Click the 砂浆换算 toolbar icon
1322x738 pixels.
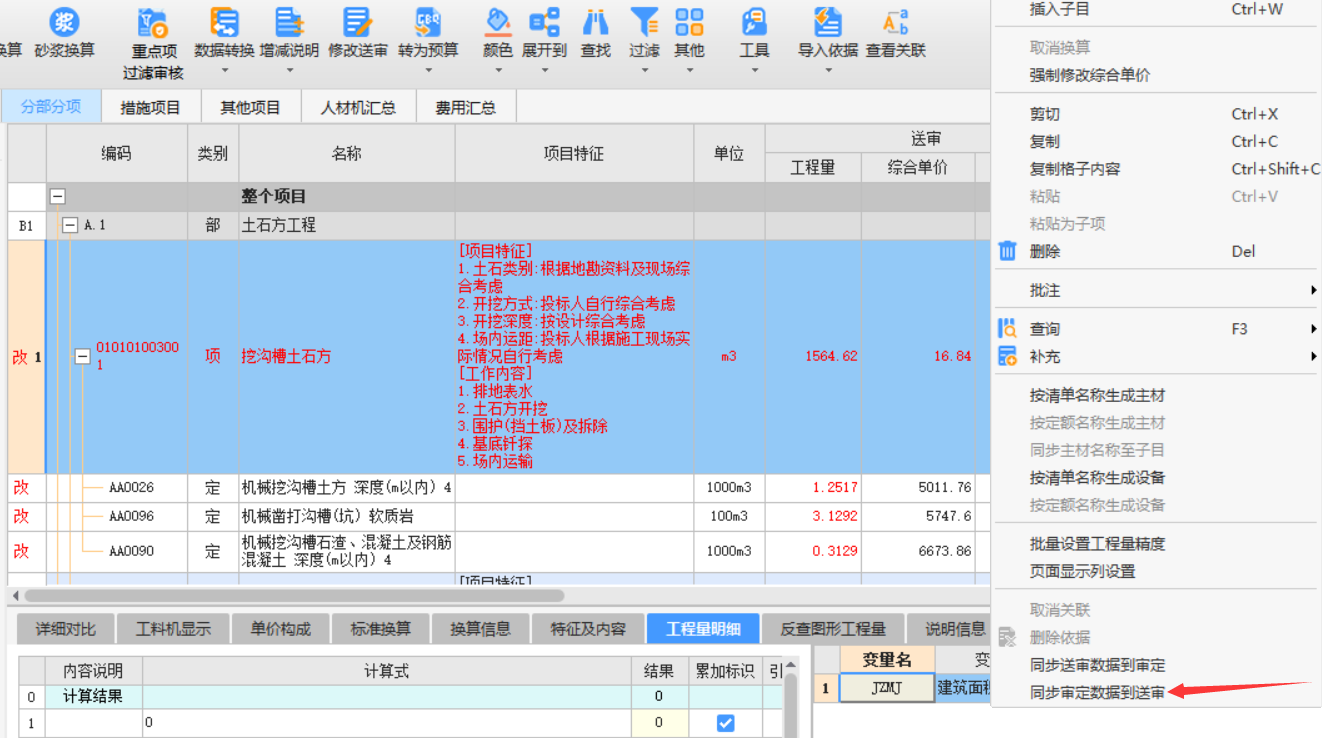(64, 21)
